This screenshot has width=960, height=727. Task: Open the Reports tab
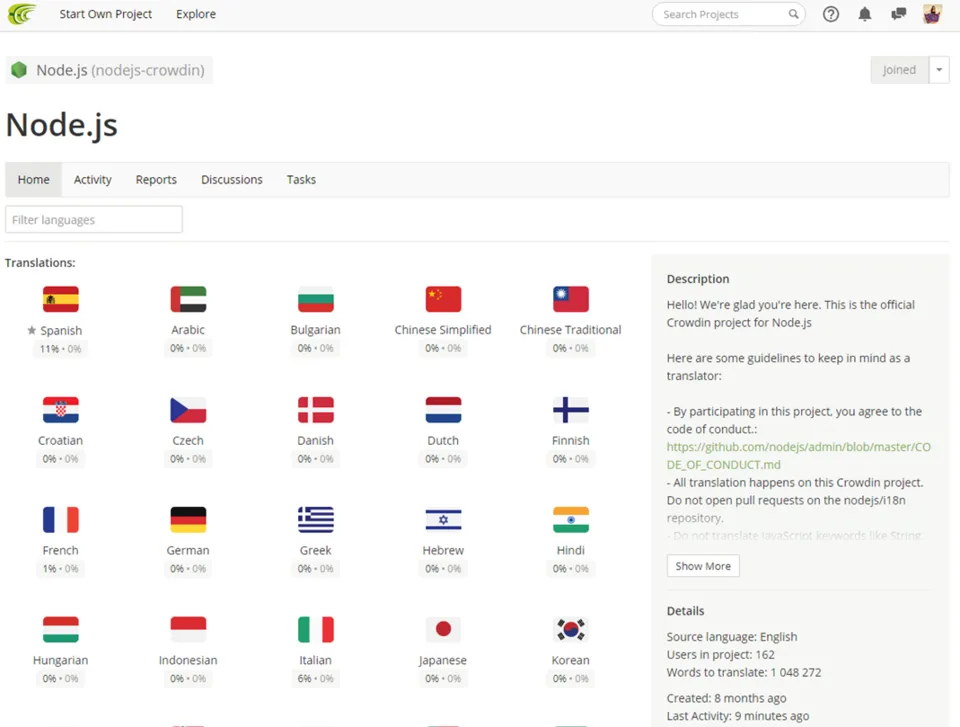pyautogui.click(x=156, y=179)
